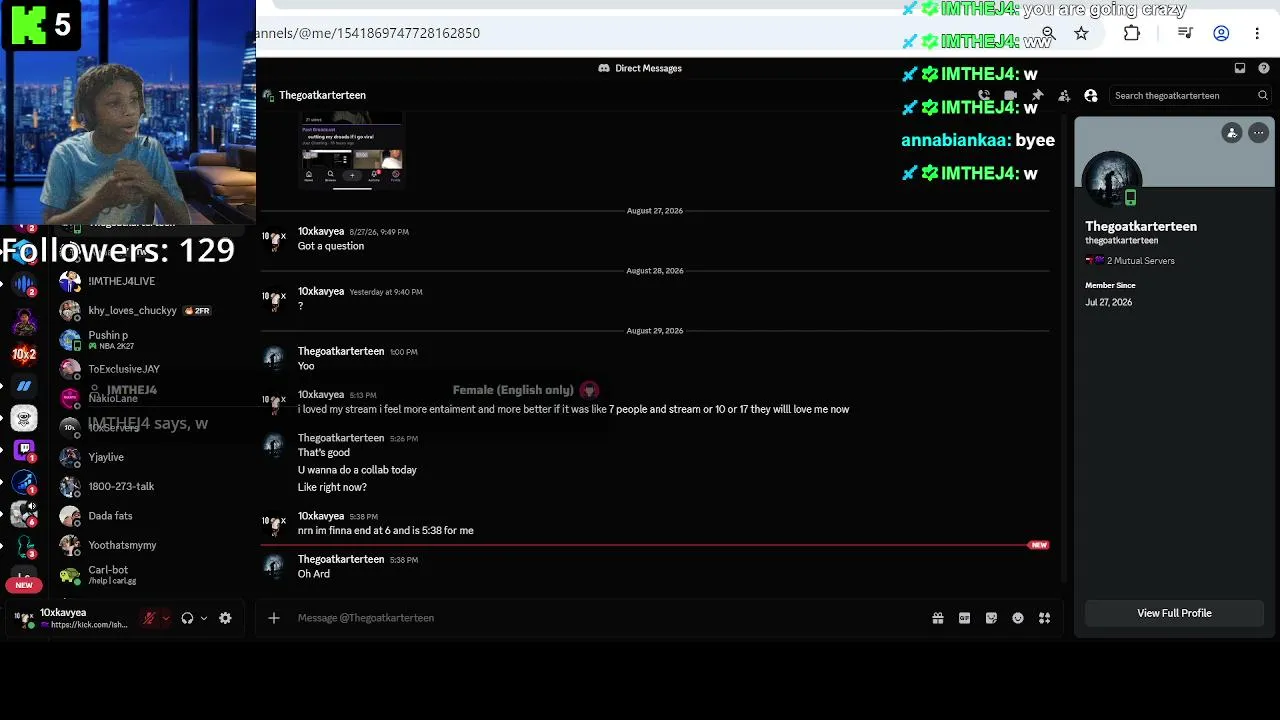Viewport: 1280px width, 720px height.
Task: Open the 10xkavyea user panel profile
Action: pos(72,618)
